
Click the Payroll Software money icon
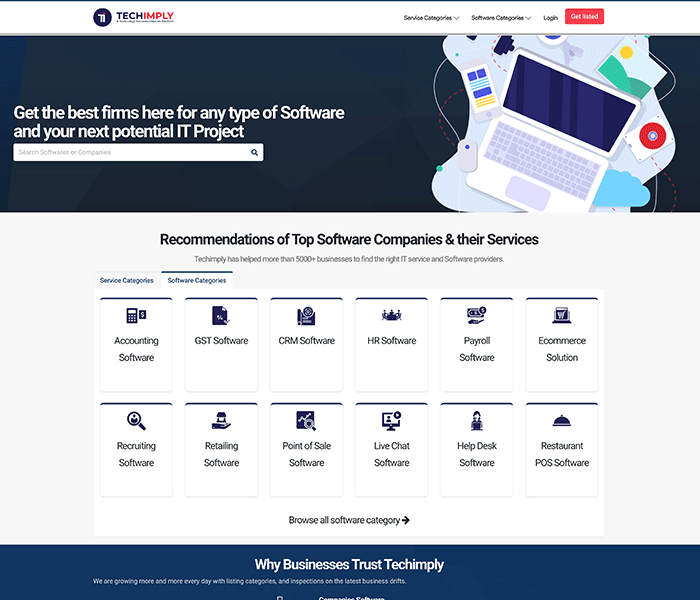click(477, 315)
